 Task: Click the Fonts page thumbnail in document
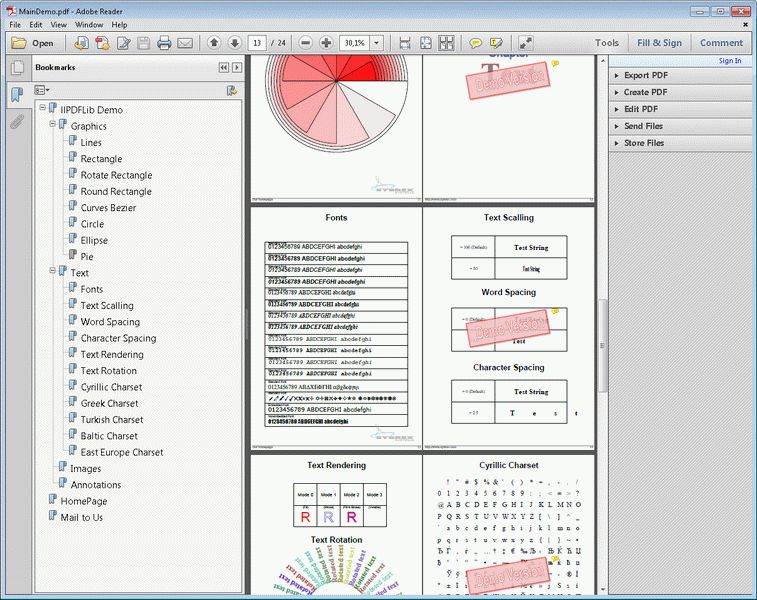[336, 329]
